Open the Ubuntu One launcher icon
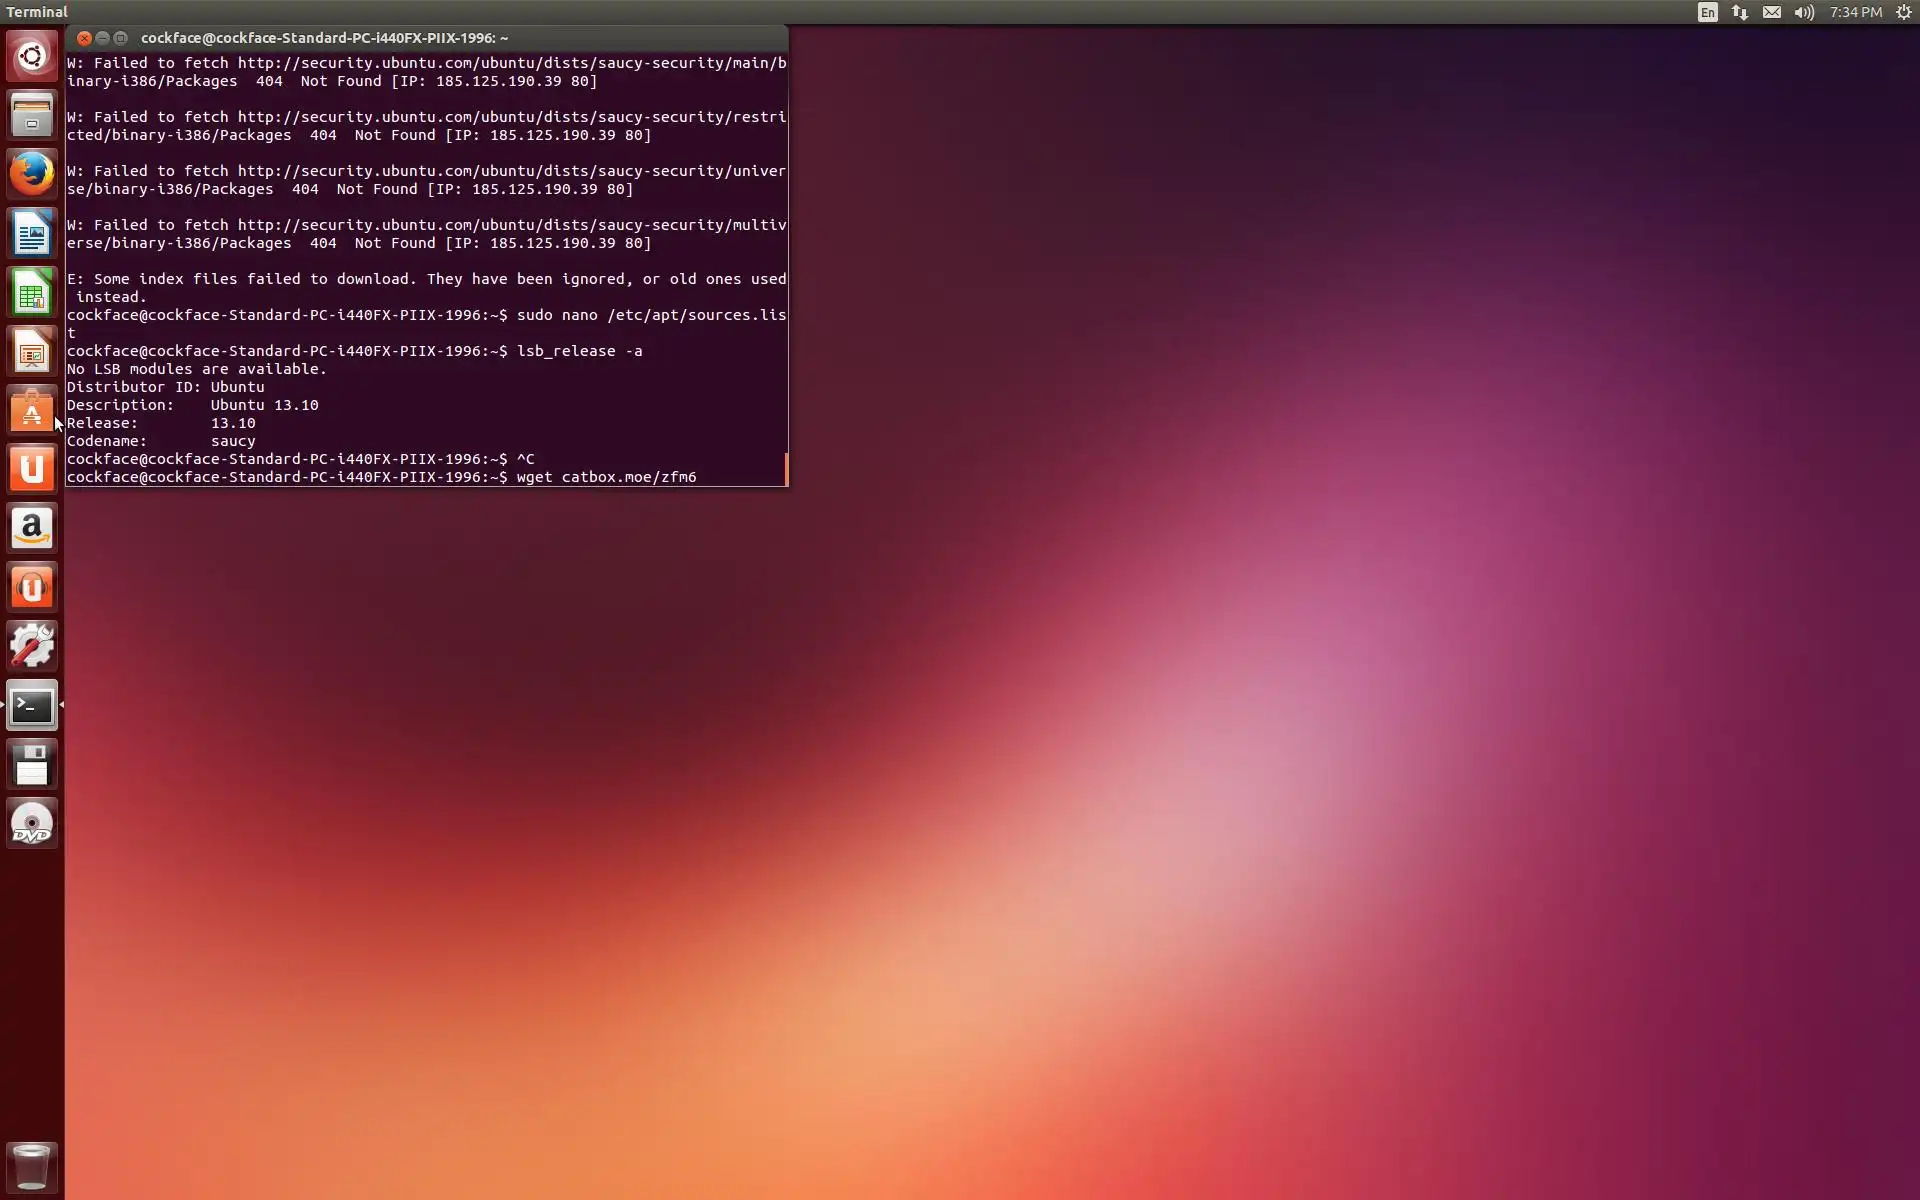 pyautogui.click(x=32, y=469)
